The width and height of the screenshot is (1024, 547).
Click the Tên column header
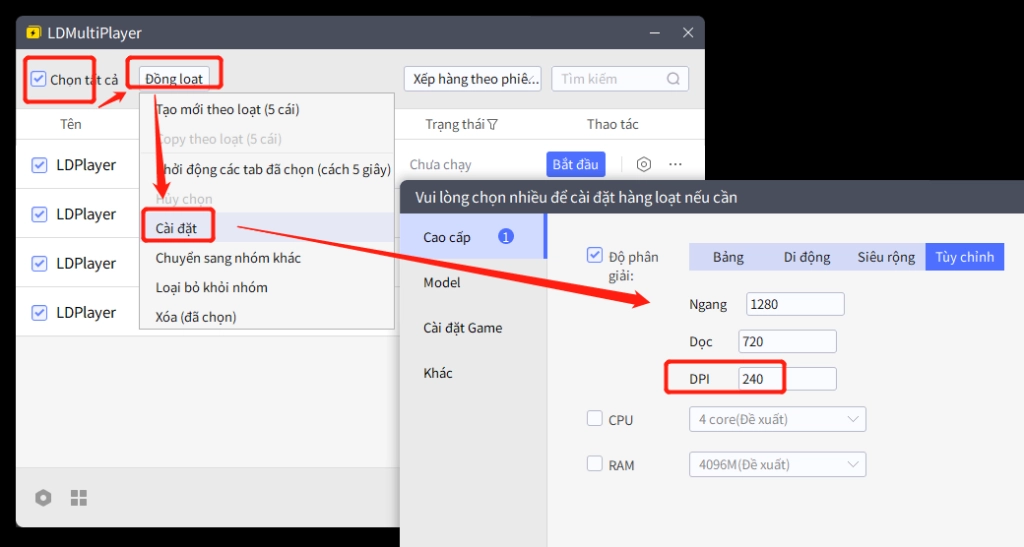tap(71, 124)
